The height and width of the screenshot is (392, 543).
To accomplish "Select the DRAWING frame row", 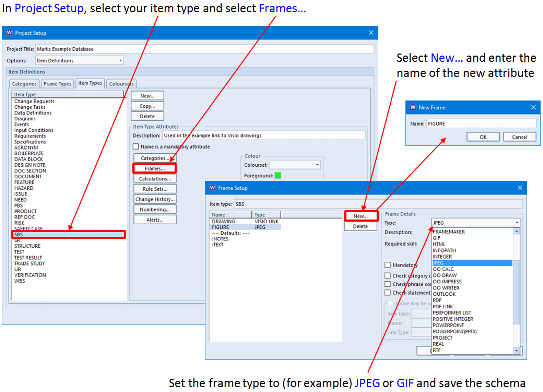I will 245,221.
